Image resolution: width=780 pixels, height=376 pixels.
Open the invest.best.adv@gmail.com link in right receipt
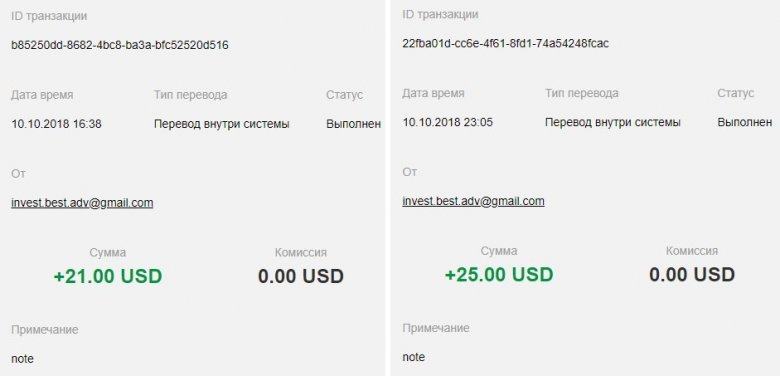[473, 201]
